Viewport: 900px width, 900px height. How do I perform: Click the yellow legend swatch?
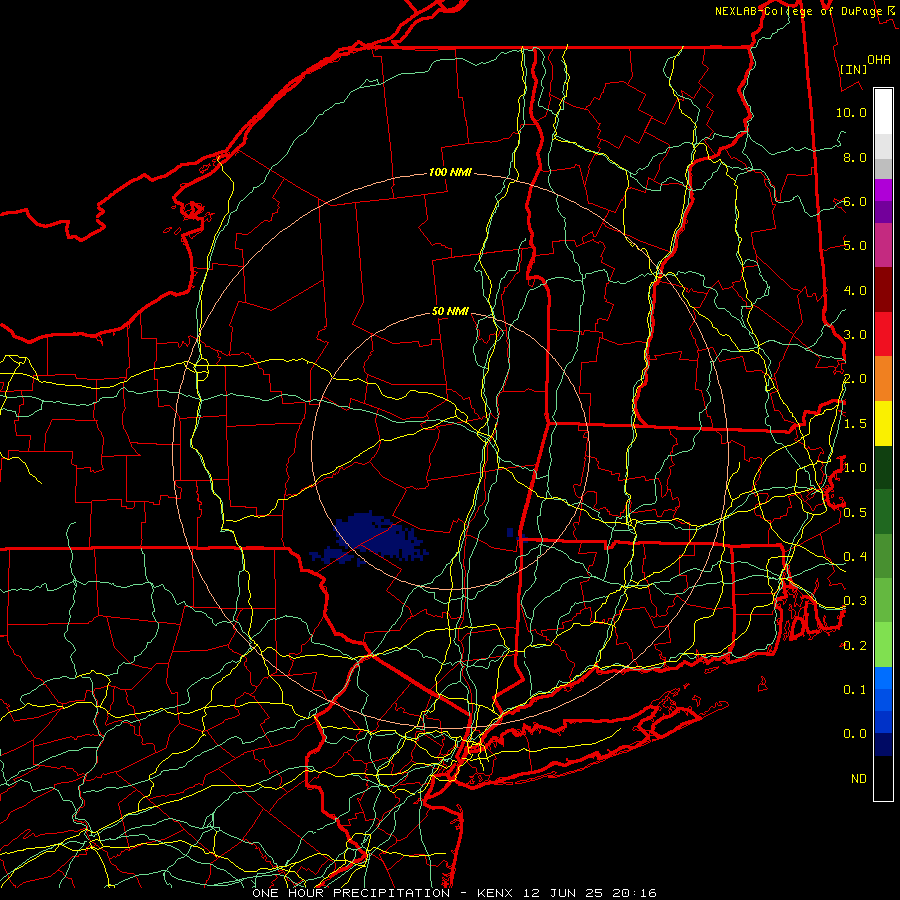pyautogui.click(x=883, y=424)
